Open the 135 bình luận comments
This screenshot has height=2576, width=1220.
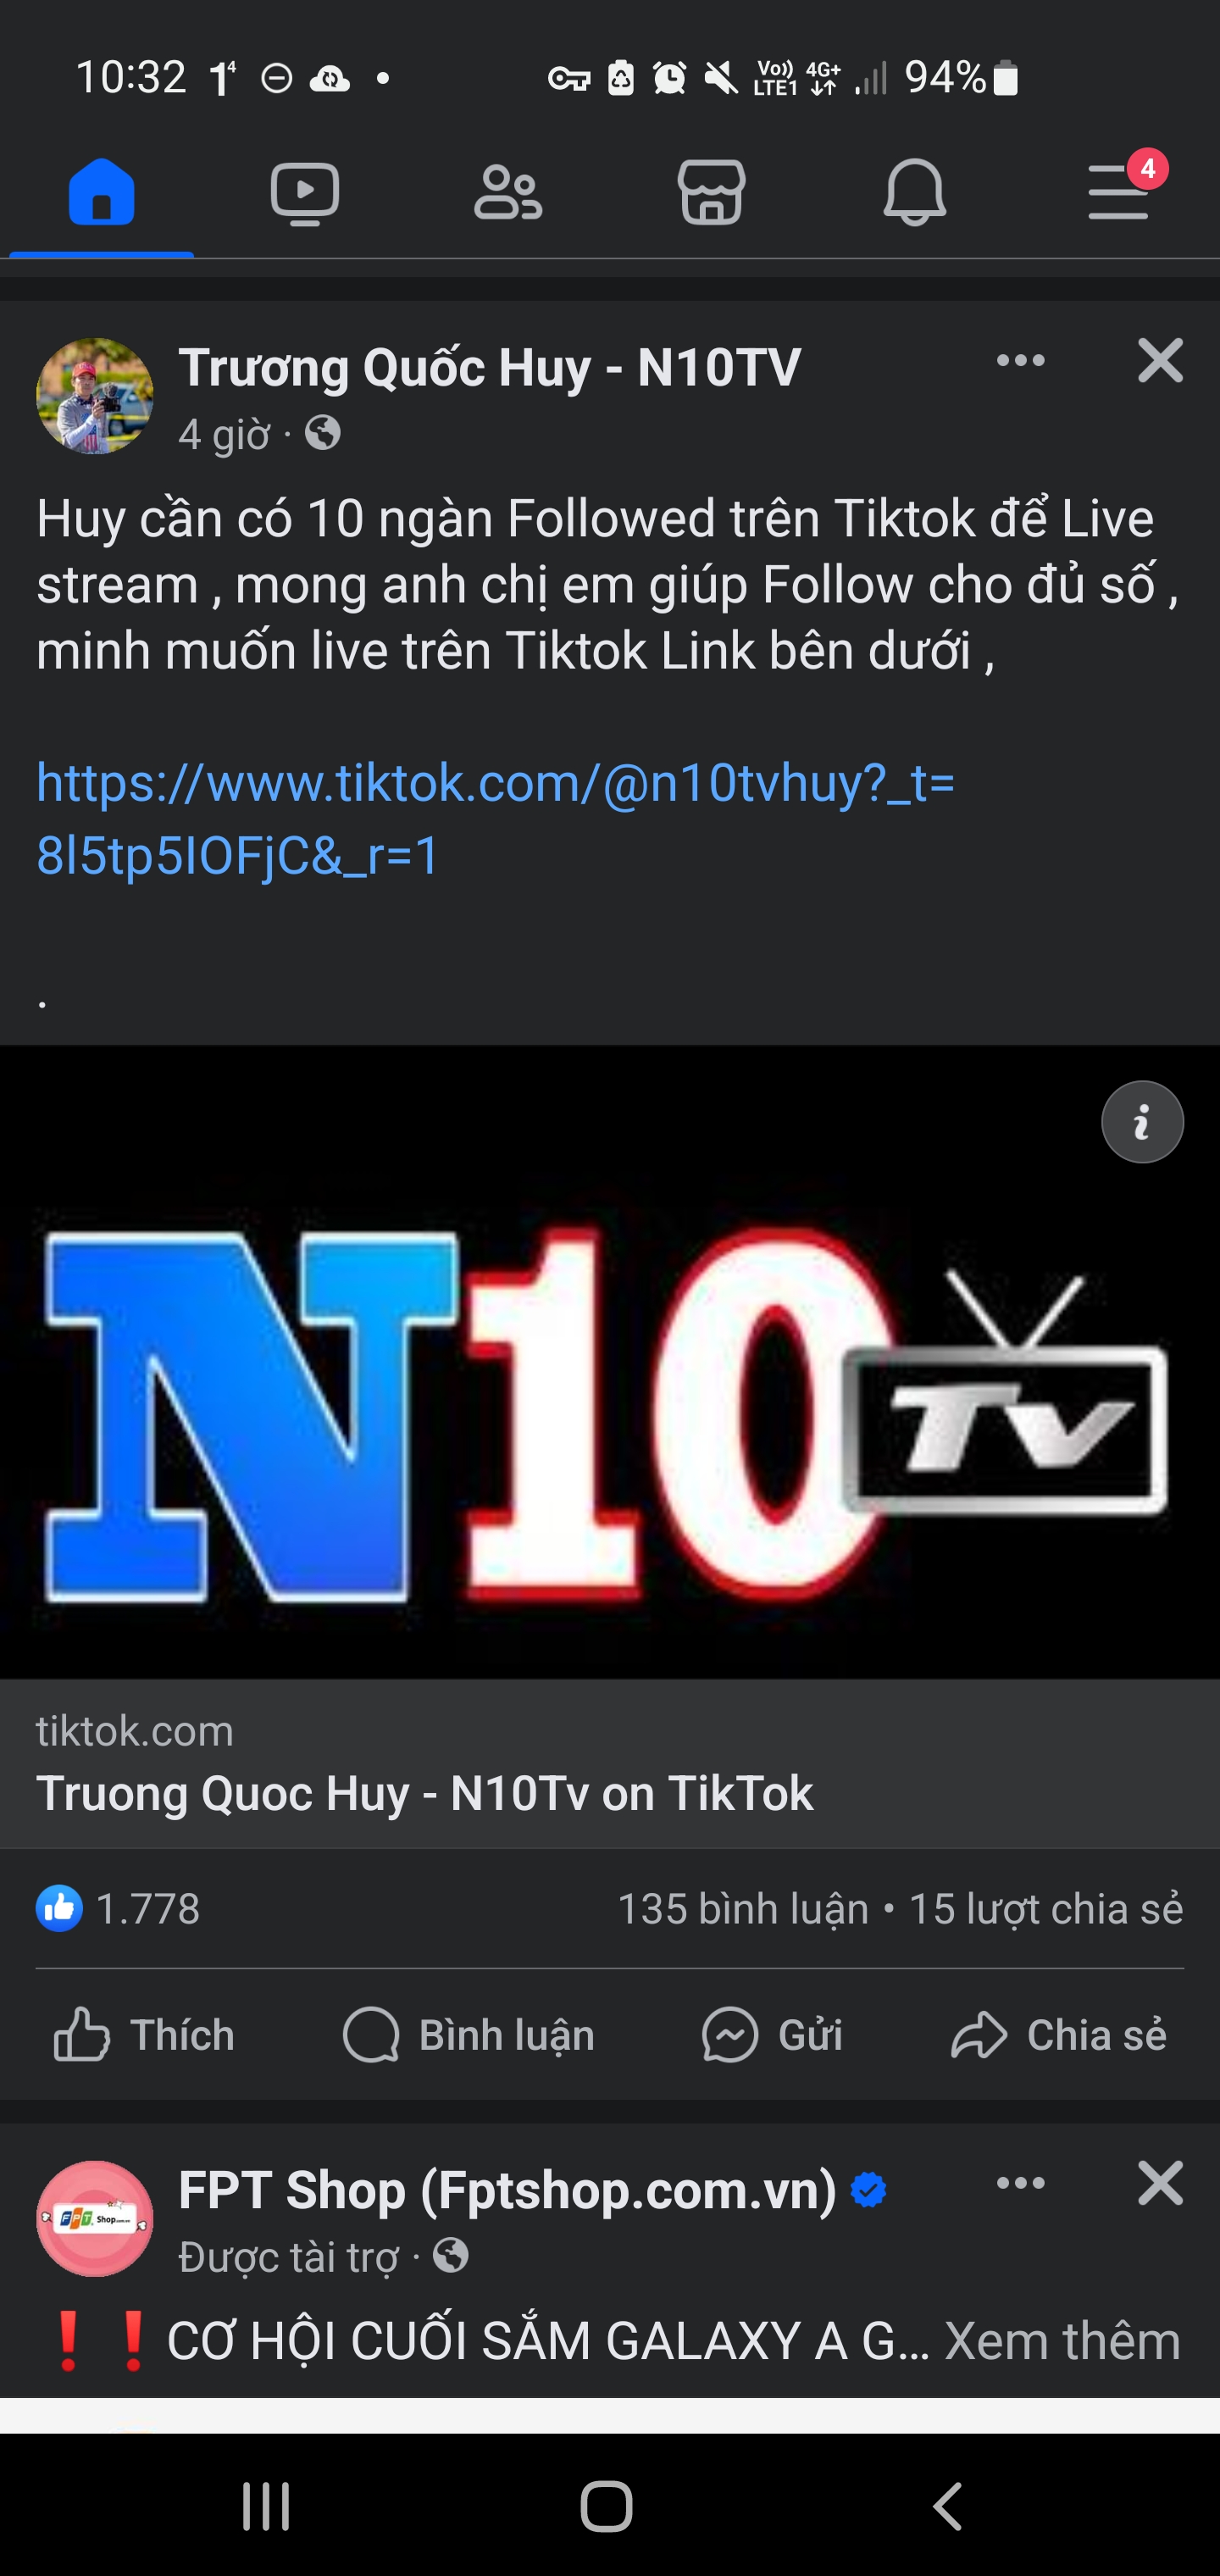743,1909
